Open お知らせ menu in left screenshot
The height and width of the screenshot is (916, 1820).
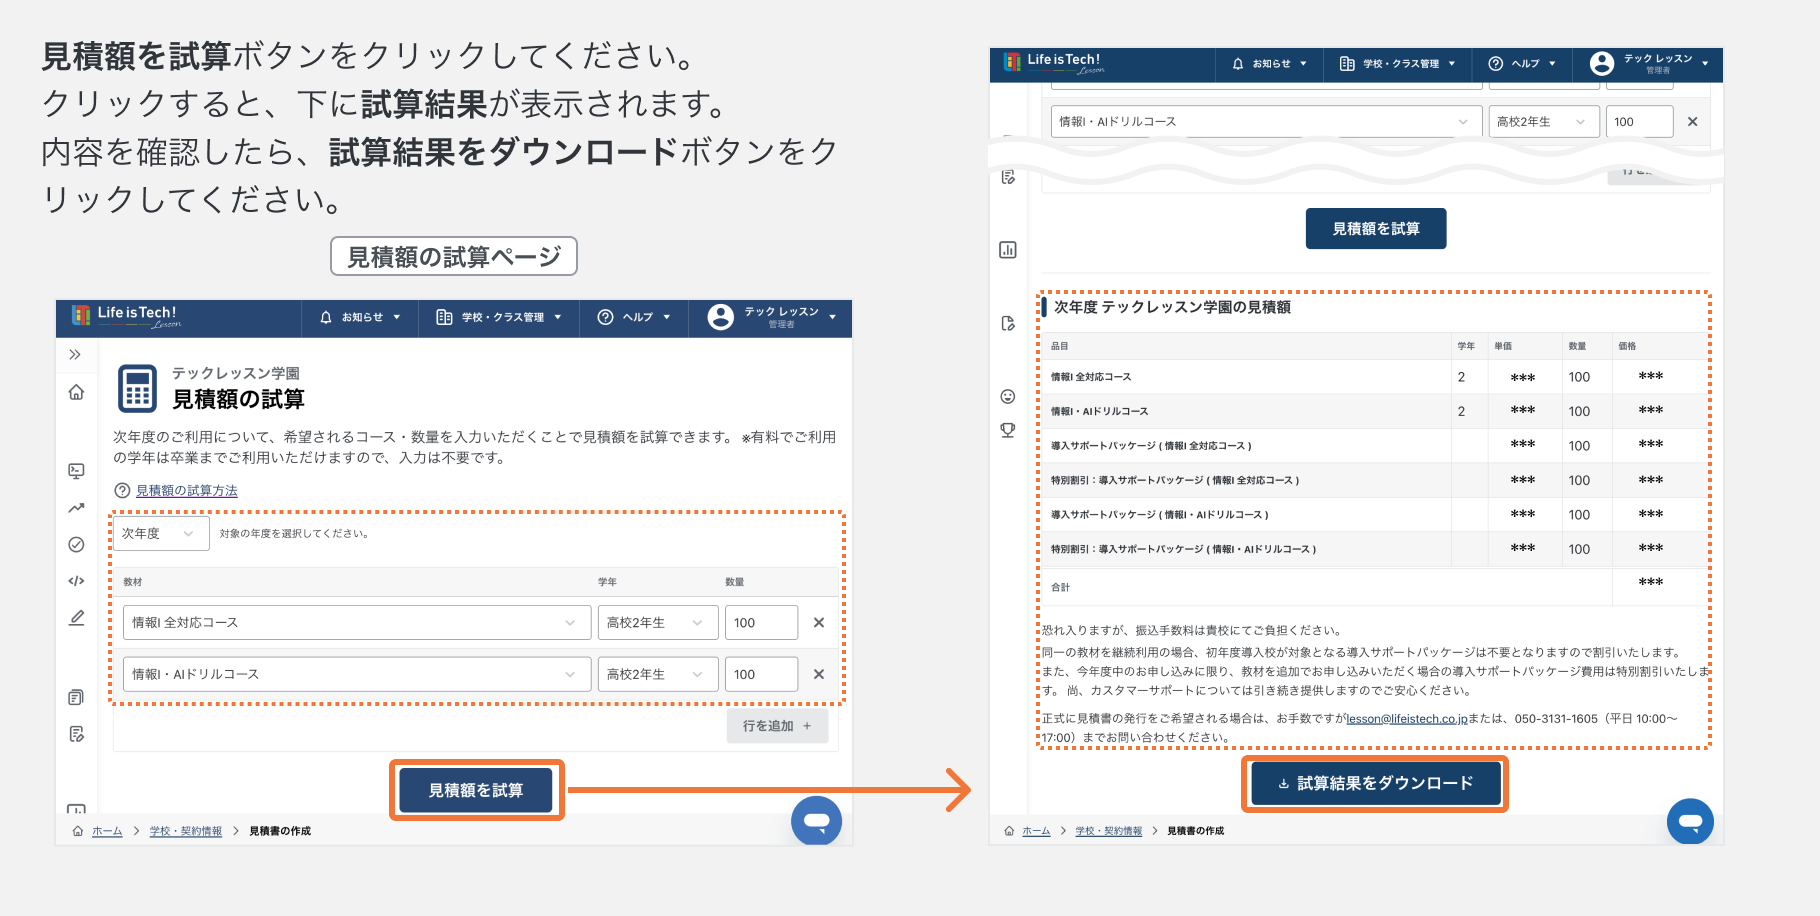[360, 317]
